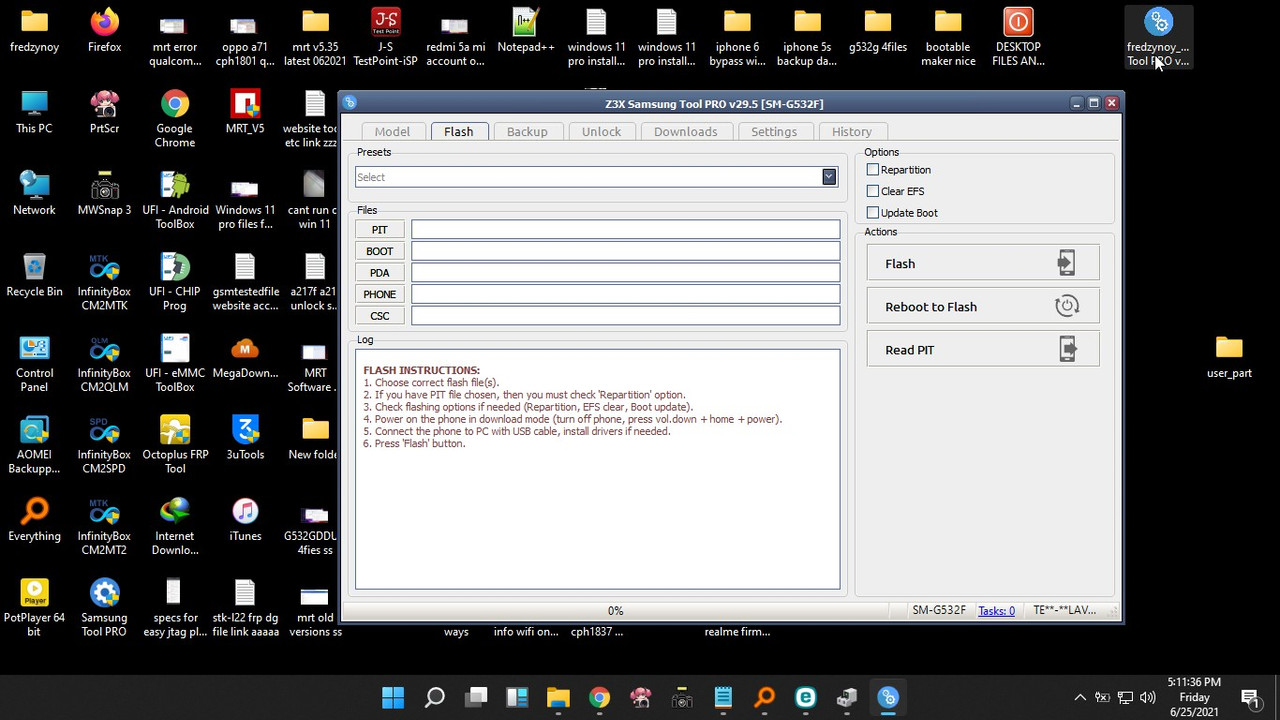Select the Octoplus FRP Tool icon
The width and height of the screenshot is (1280, 720).
[x=174, y=445]
